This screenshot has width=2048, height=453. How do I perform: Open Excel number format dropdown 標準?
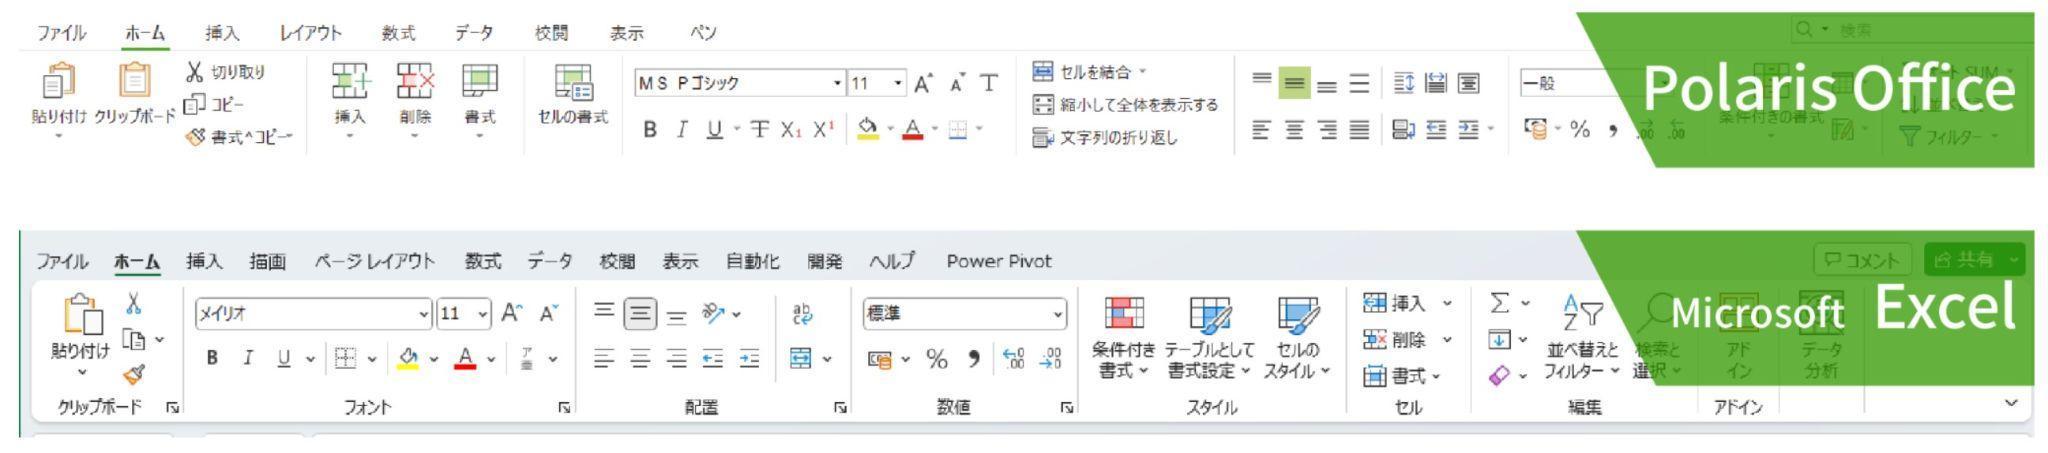click(965, 313)
